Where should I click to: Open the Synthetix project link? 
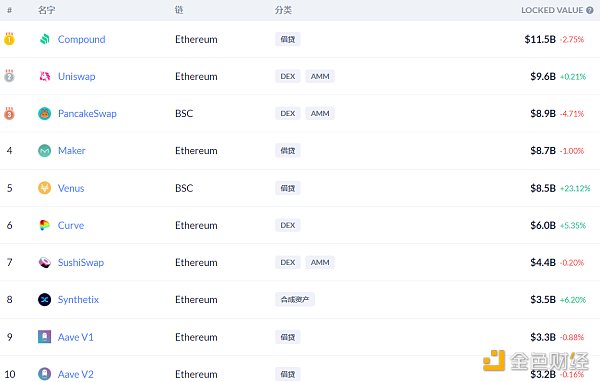(78, 299)
